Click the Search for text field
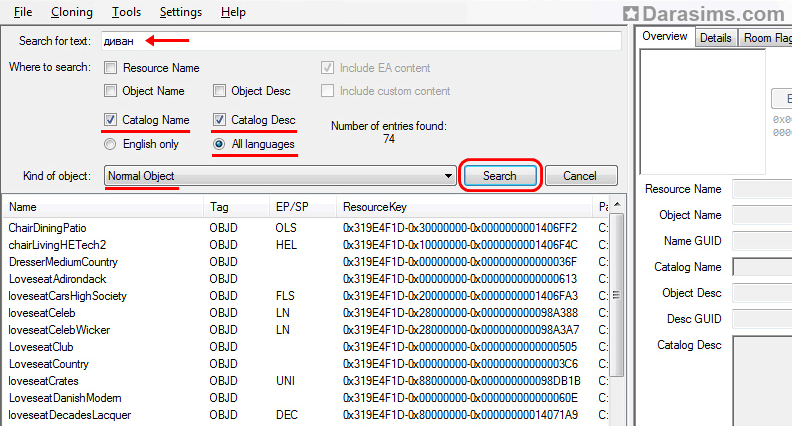Screen dimensions: 792x426 360,41
